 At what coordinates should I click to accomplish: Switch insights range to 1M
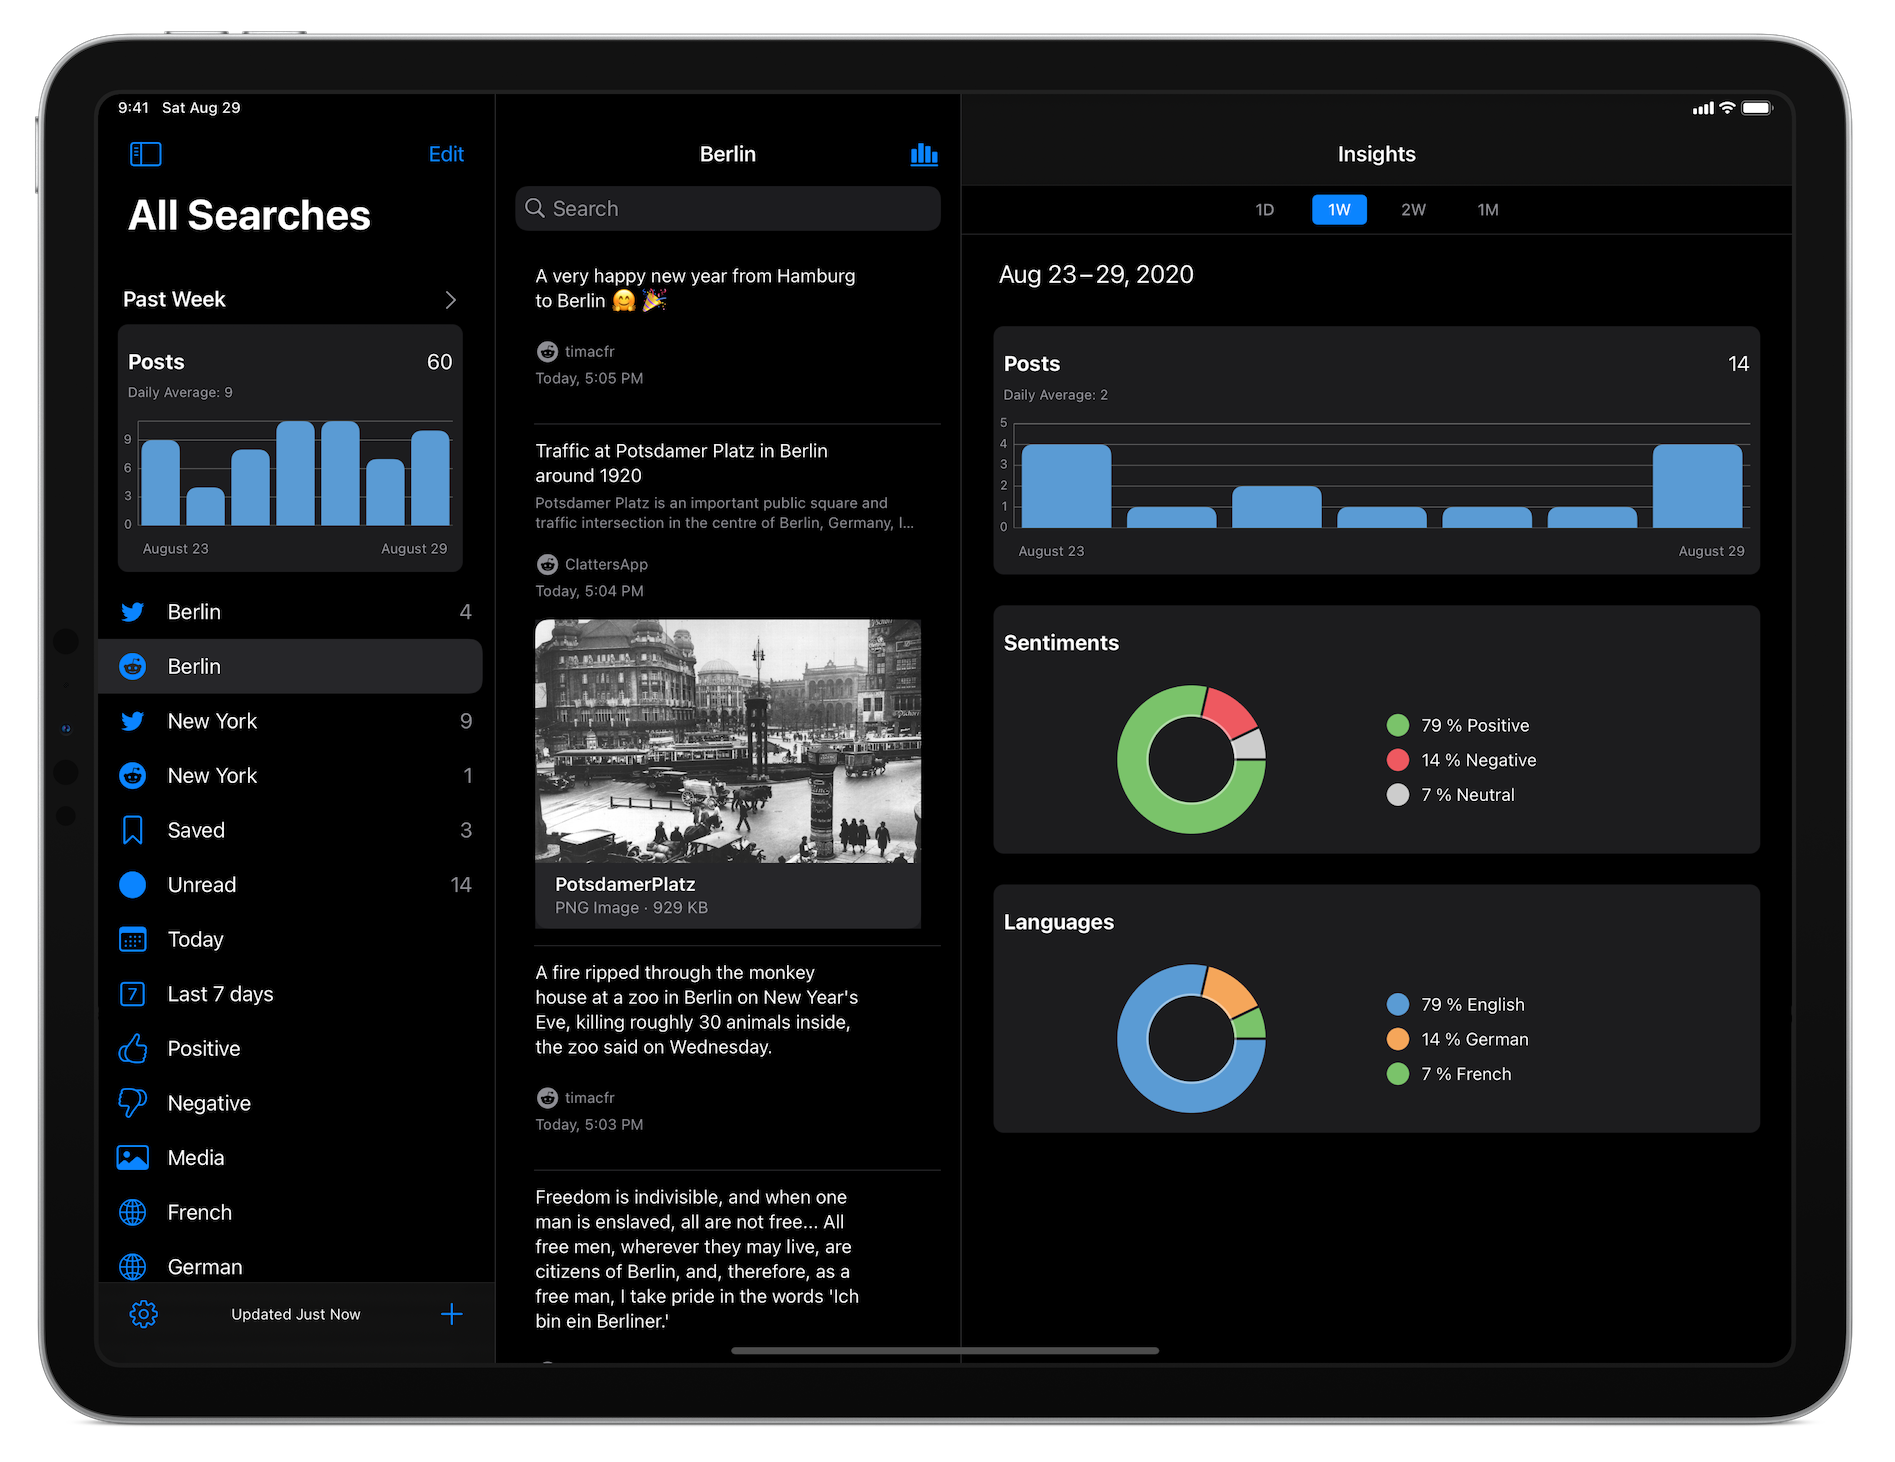click(1488, 210)
